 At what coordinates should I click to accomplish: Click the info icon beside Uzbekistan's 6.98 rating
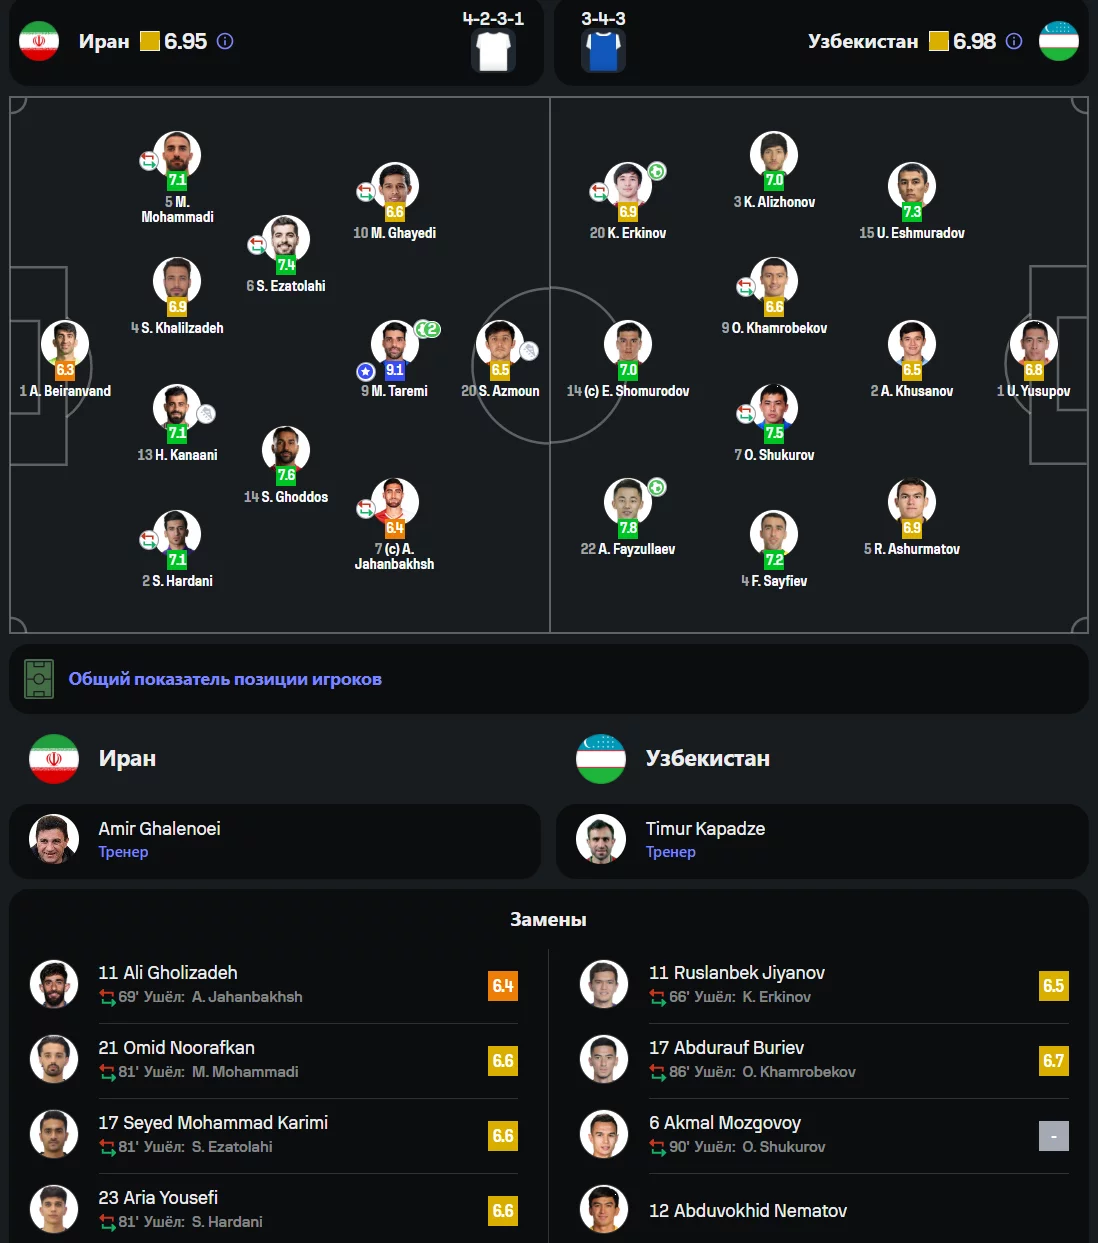tap(1014, 41)
